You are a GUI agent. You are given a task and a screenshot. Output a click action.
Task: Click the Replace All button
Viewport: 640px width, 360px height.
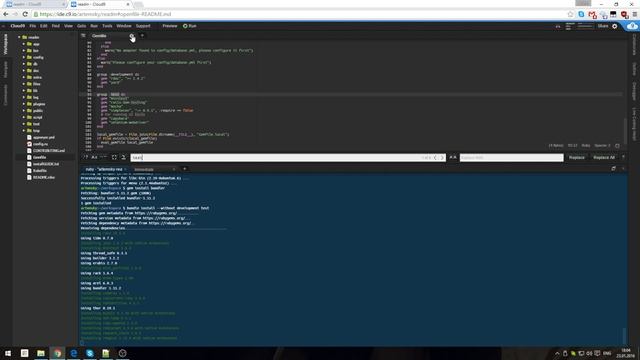pyautogui.click(x=604, y=158)
